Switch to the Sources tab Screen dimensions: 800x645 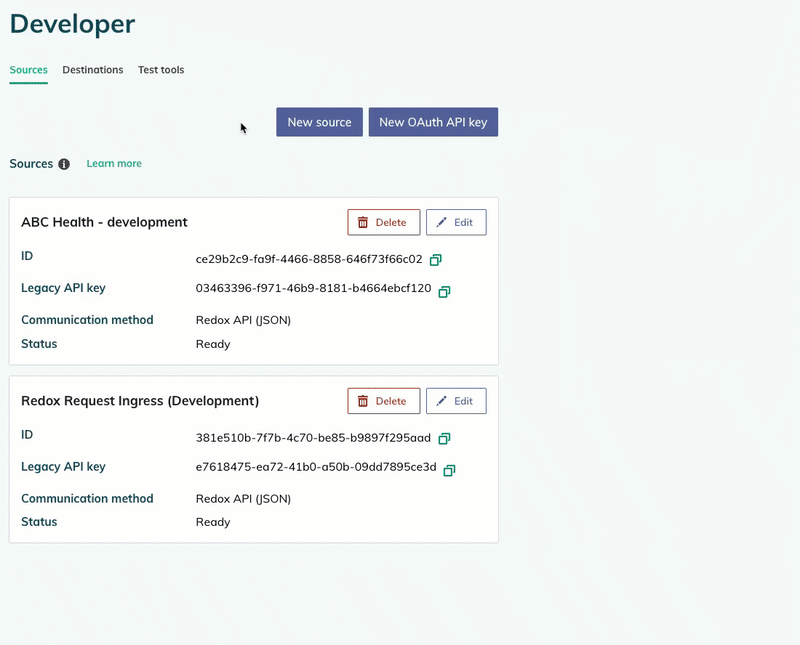pos(29,70)
